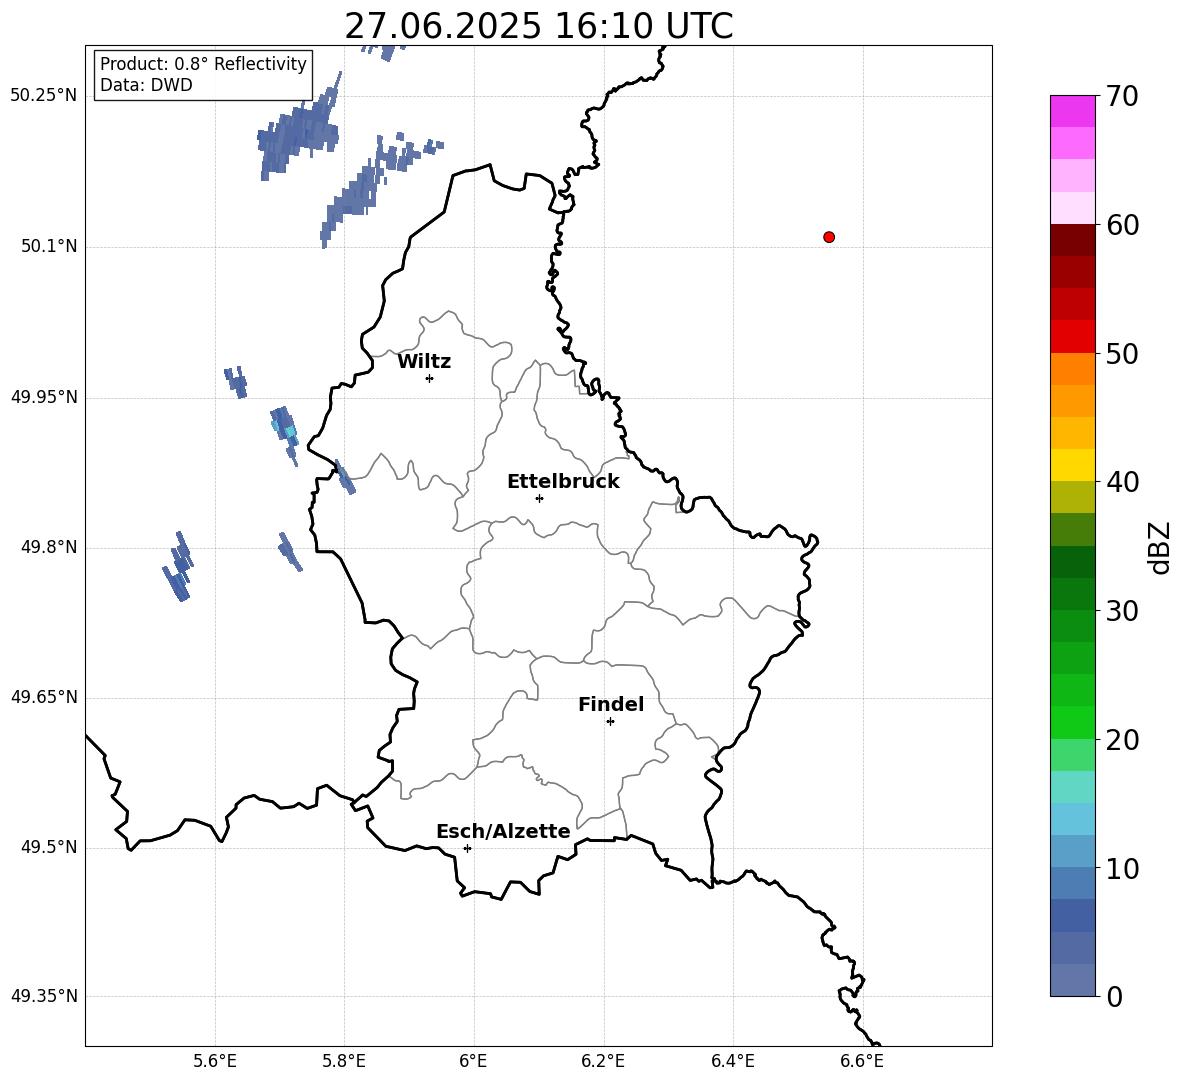Click the 6.4°E longitude label
Viewport: 1184px width, 1081px height.
[x=732, y=1061]
